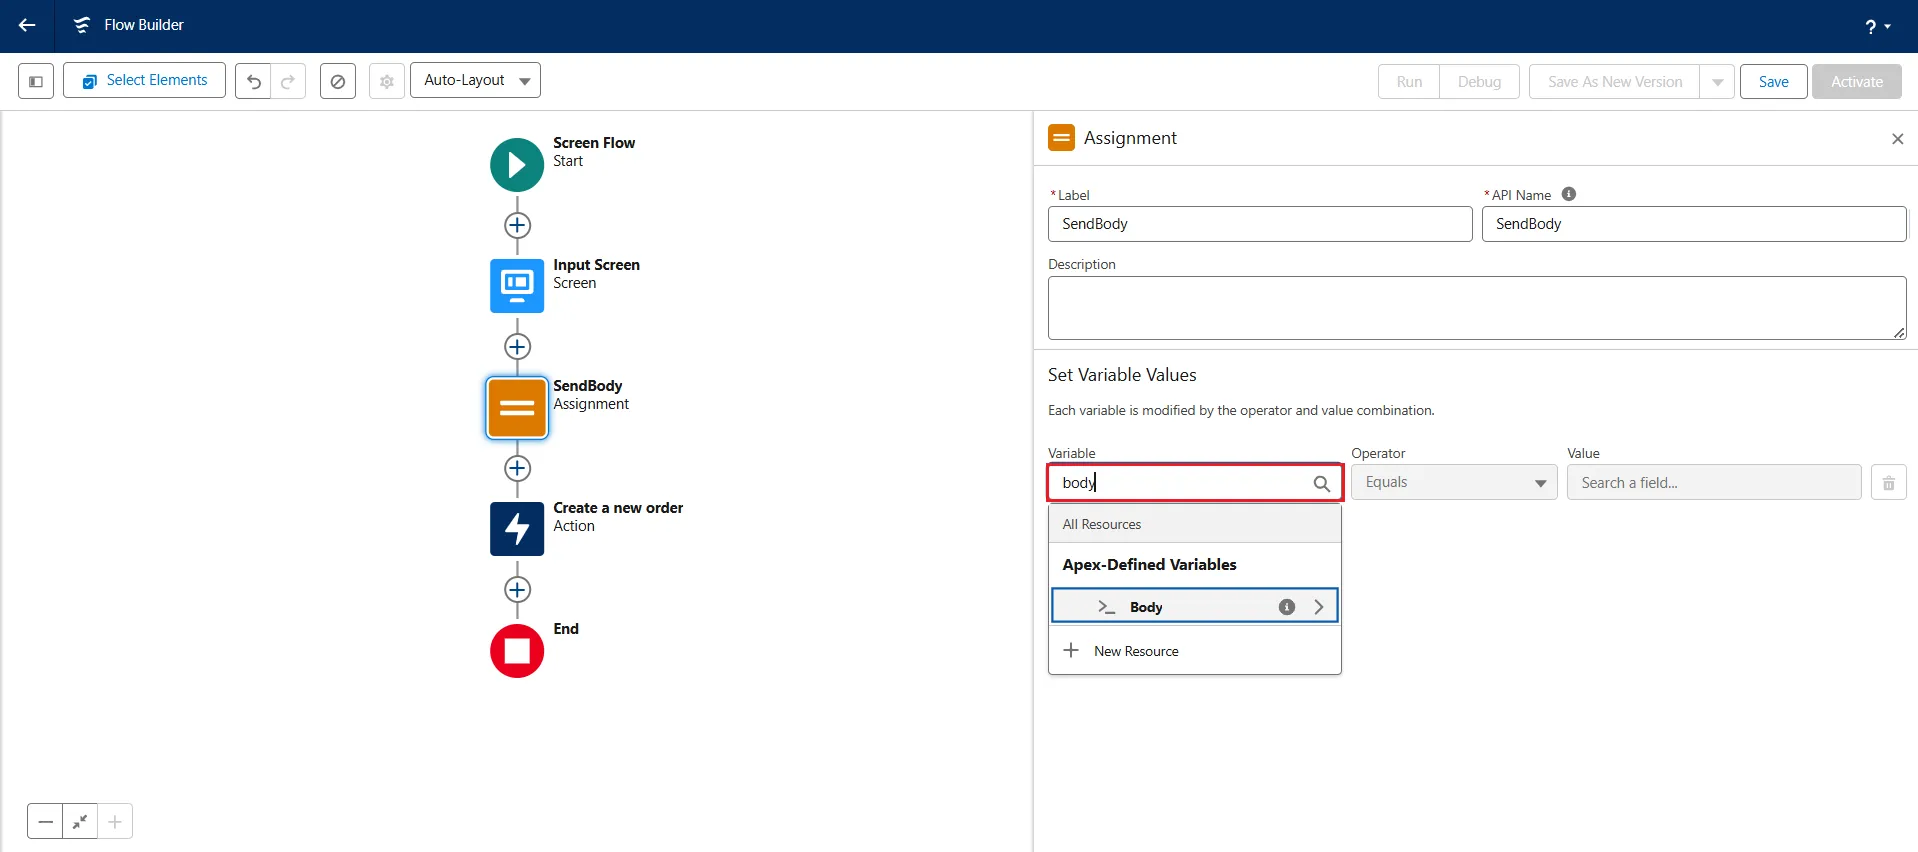The image size is (1918, 852).
Task: Open the Equals operator dropdown
Action: coord(1453,482)
